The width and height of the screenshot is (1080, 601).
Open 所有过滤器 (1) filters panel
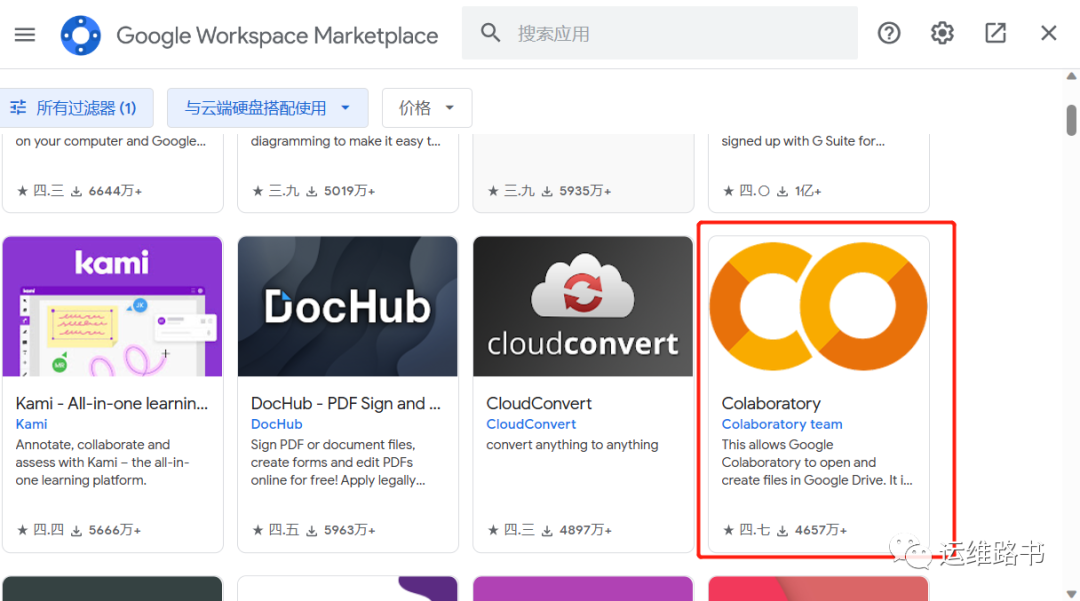pyautogui.click(x=75, y=107)
